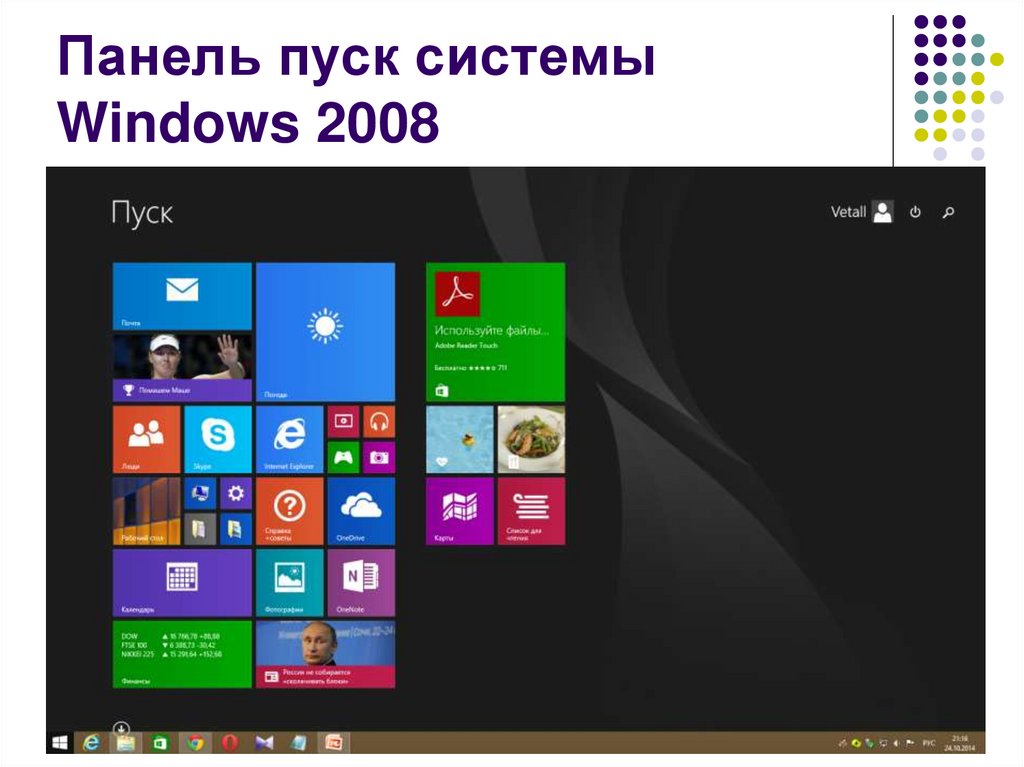Open the purple bow-tie app in taskbar
This screenshot has width=1024, height=767.
coord(264,743)
